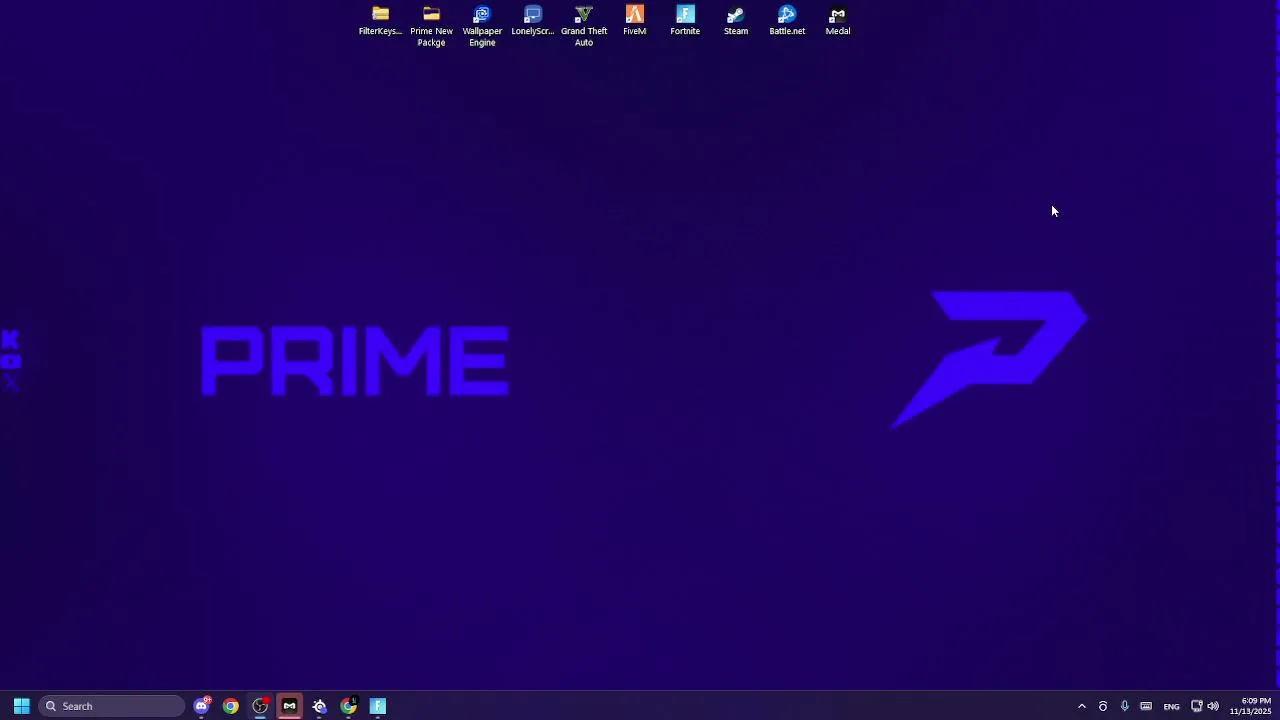Open the Chrome icon without profile badge
Viewport: 1280px width, 720px height.
point(231,706)
